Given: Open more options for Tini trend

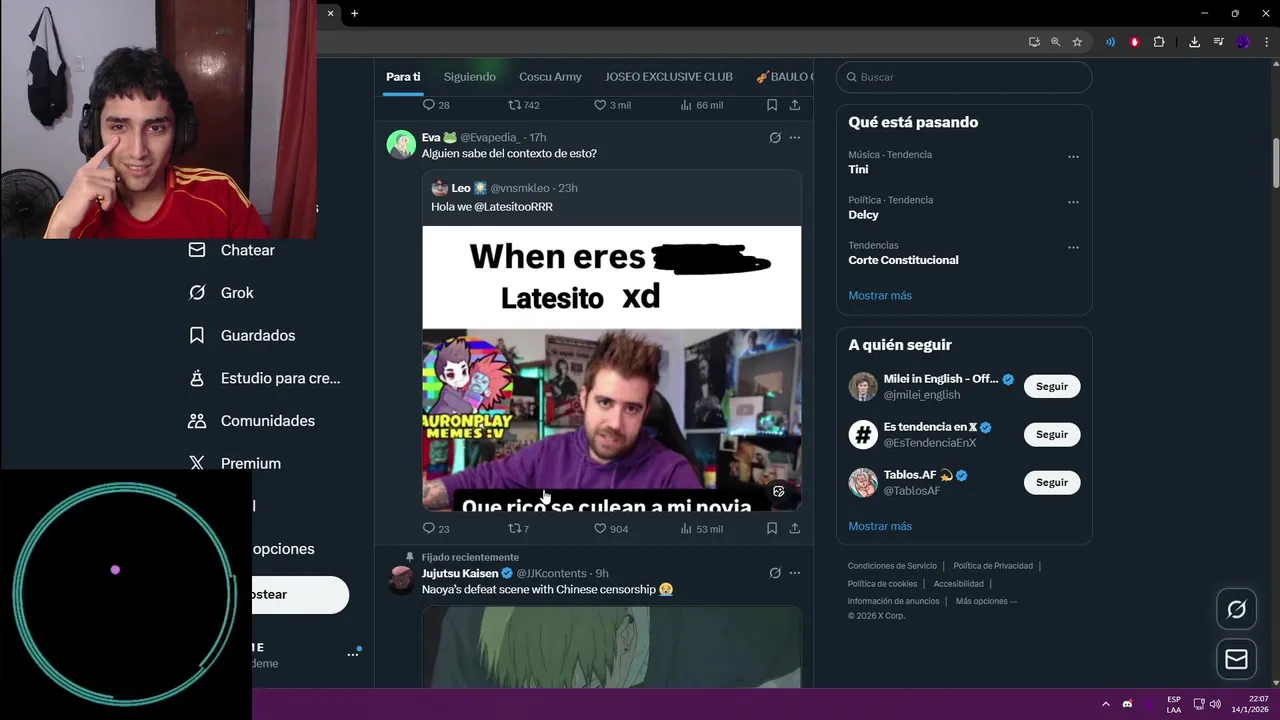Looking at the screenshot, I should click(x=1073, y=157).
